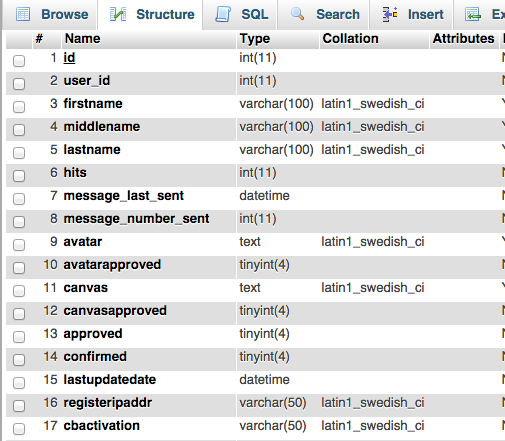
Task: Click the SQL scroll icon
Action: [x=223, y=14]
